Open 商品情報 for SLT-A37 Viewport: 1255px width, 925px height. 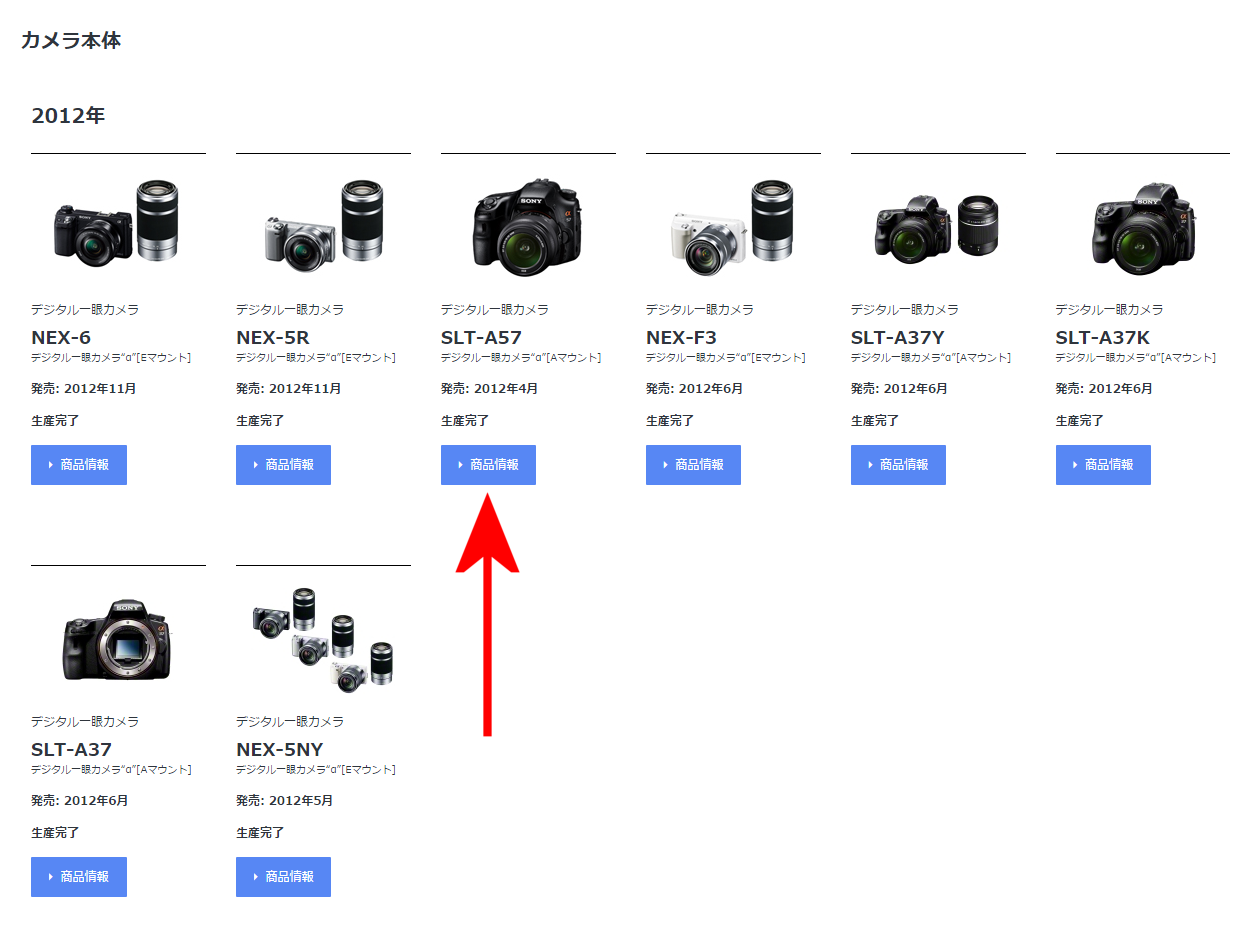coord(79,877)
